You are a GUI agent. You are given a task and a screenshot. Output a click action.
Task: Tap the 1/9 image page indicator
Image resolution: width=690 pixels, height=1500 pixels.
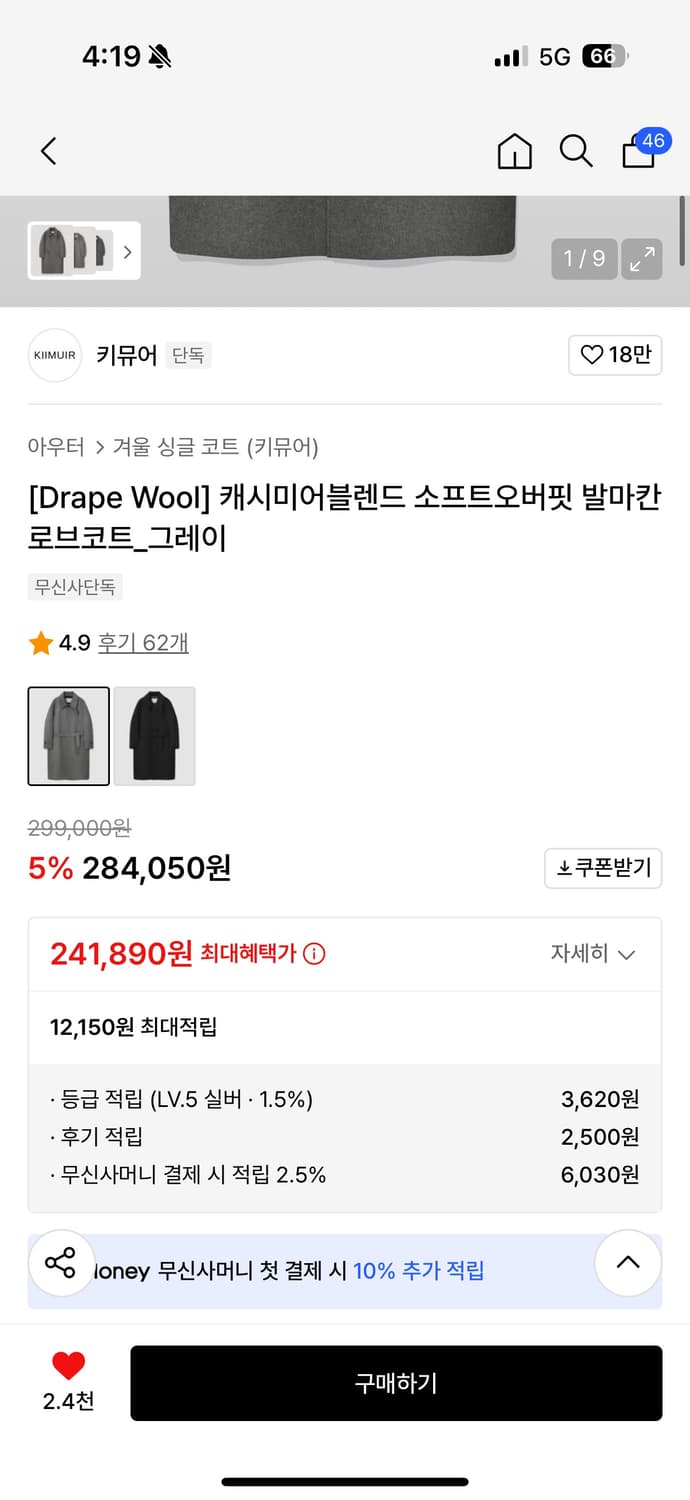point(583,259)
